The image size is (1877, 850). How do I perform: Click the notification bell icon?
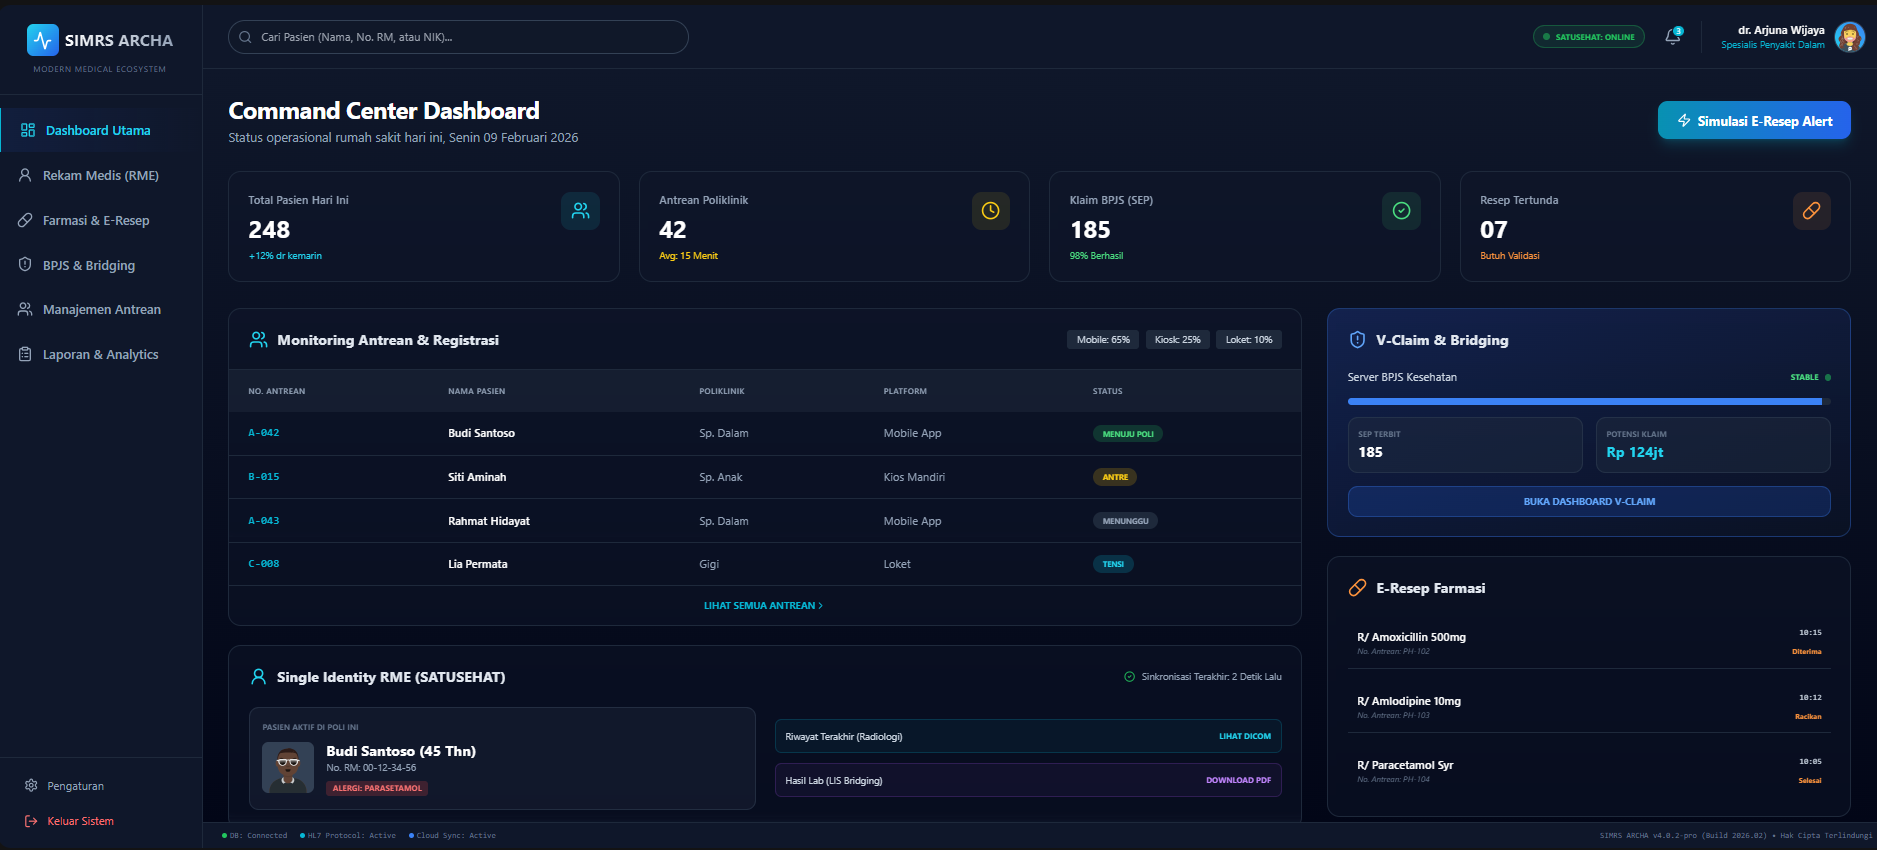coord(1672,37)
